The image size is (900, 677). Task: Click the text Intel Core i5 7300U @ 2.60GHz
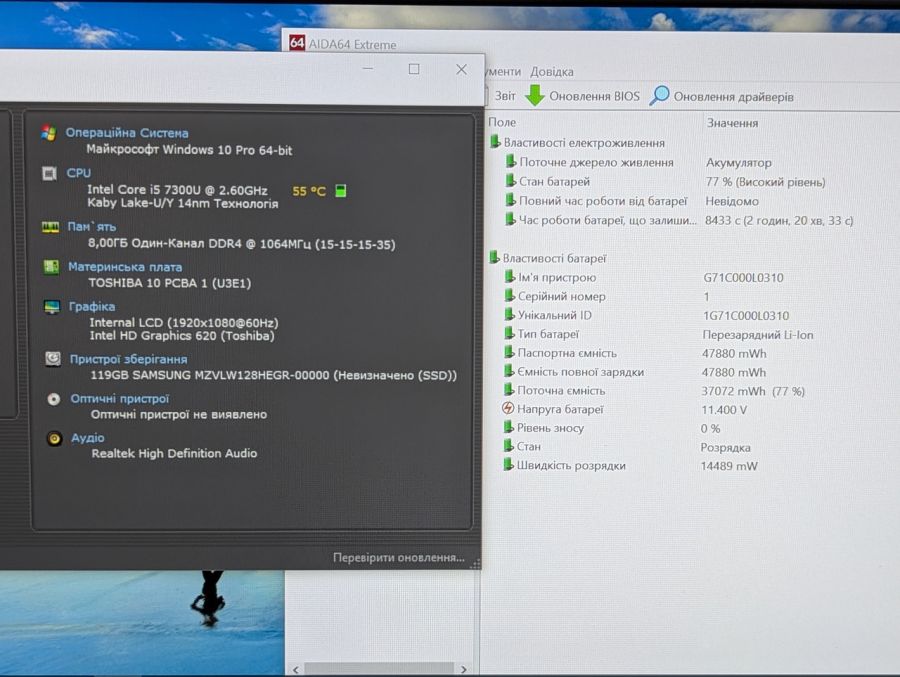pos(177,189)
